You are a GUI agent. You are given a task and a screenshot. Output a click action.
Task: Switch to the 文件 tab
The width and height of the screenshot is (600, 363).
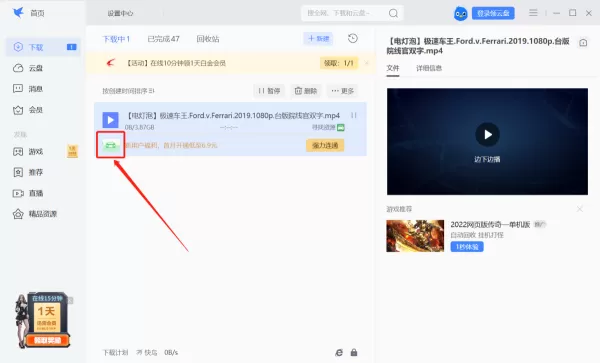click(x=393, y=68)
